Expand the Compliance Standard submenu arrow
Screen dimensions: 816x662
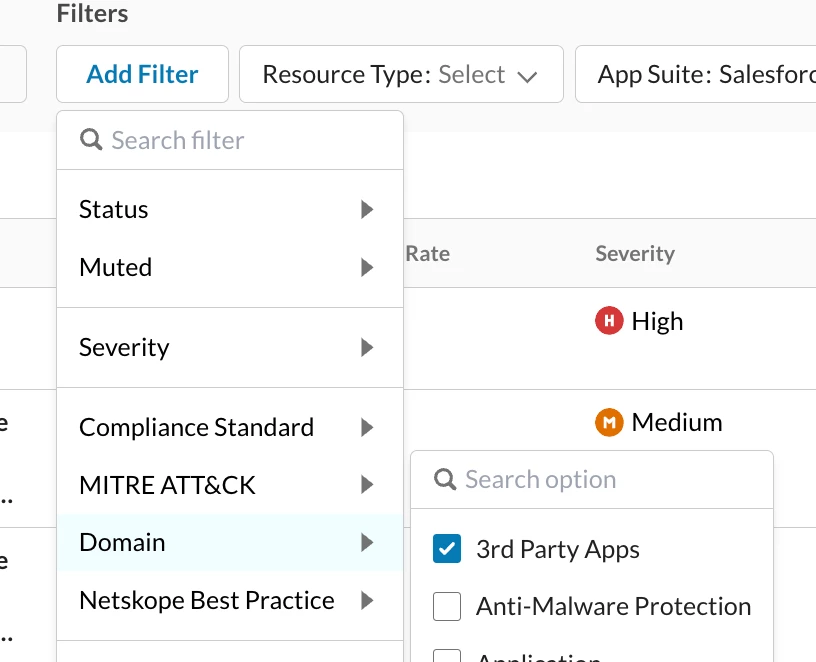pos(367,427)
